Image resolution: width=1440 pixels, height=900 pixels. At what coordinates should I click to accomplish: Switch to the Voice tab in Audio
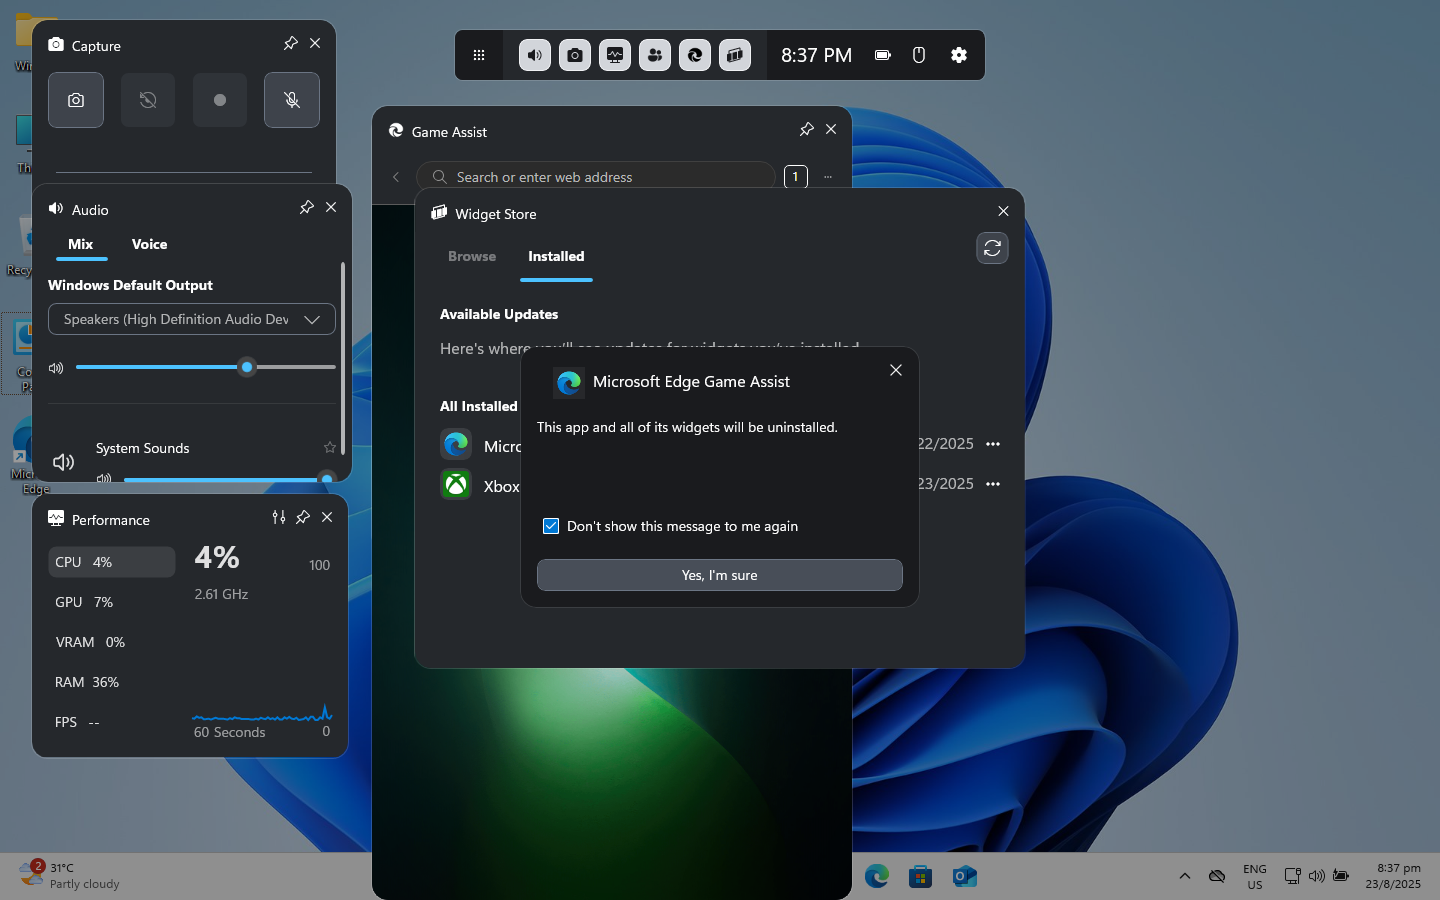tap(149, 245)
